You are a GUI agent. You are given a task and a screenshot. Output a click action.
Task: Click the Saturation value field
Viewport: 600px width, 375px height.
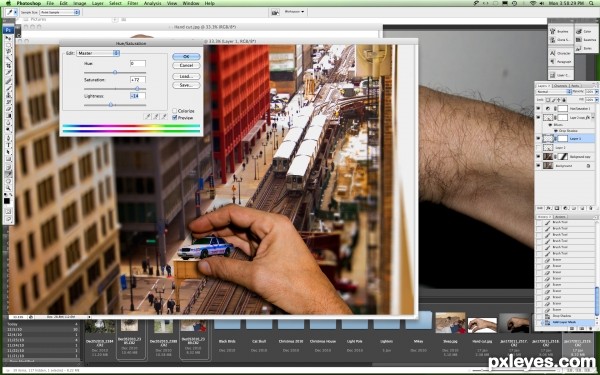point(138,80)
